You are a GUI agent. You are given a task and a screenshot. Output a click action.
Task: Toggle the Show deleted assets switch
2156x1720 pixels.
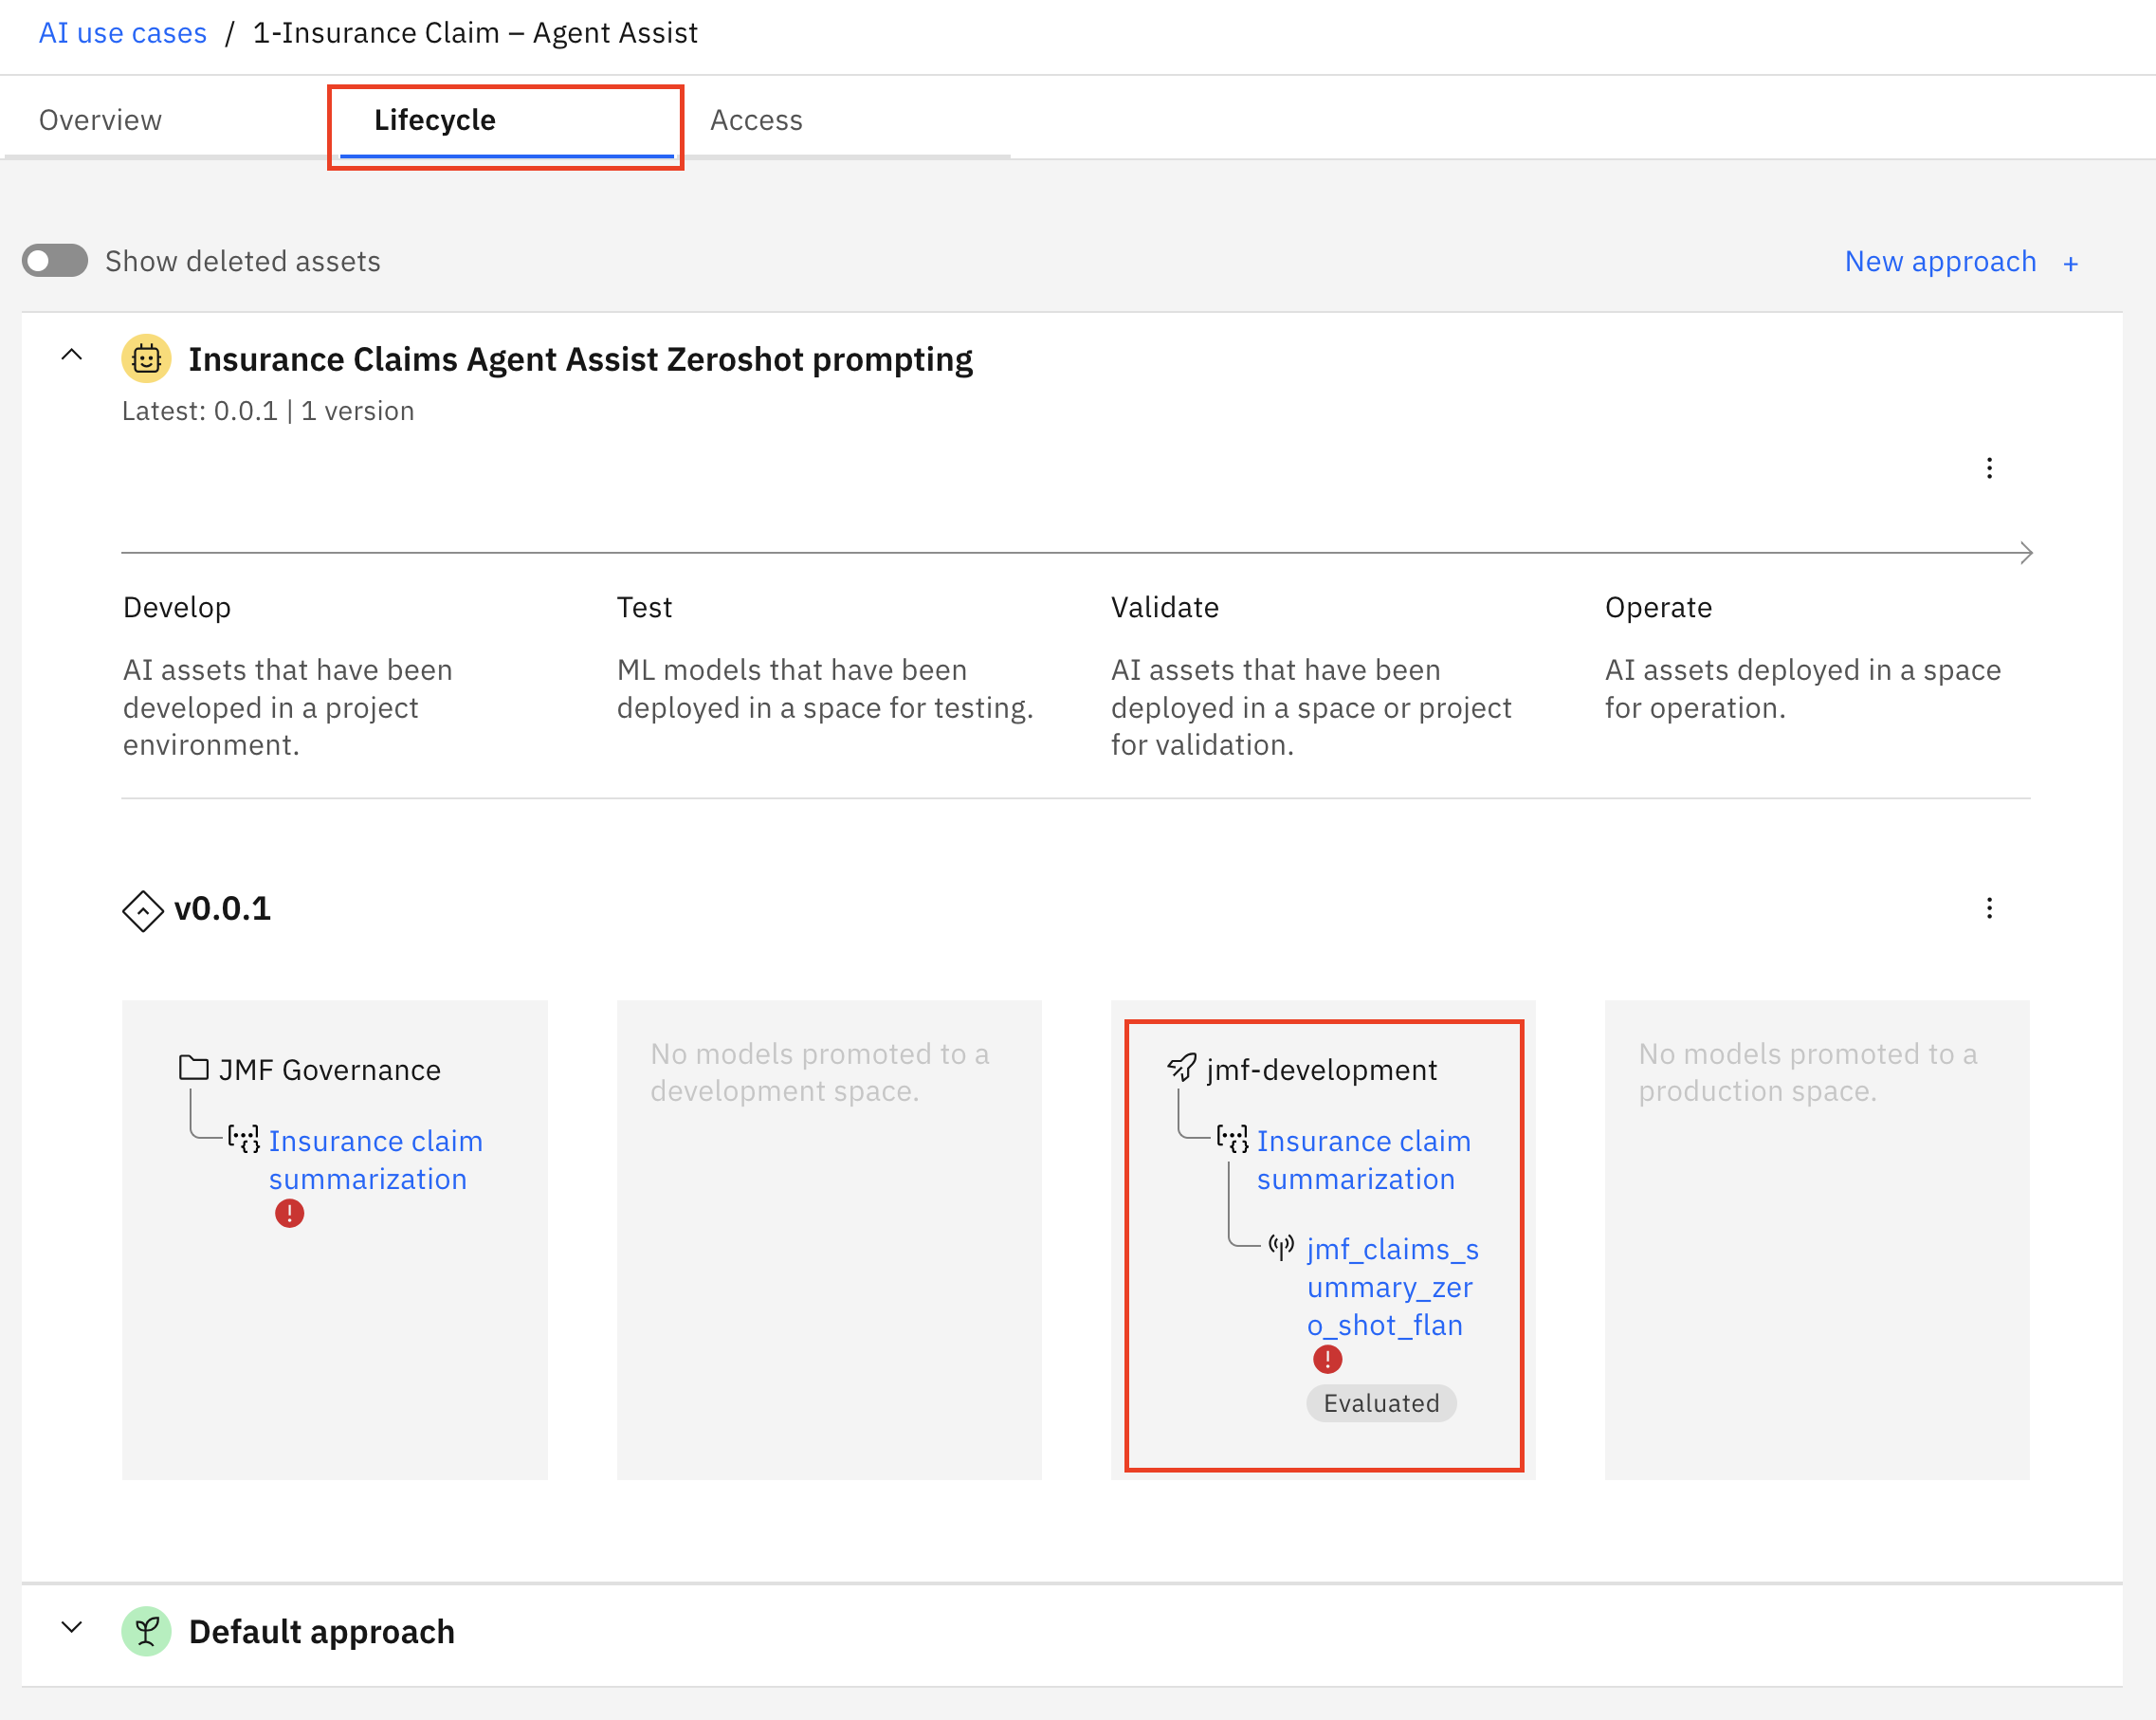(54, 262)
